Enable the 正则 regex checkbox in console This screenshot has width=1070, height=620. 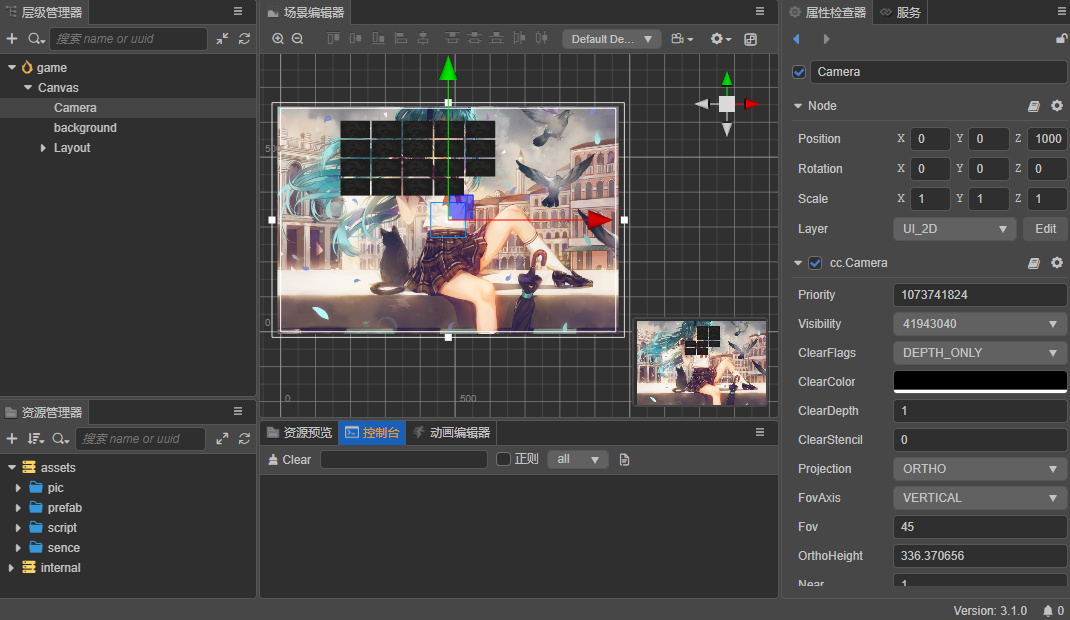click(x=504, y=460)
